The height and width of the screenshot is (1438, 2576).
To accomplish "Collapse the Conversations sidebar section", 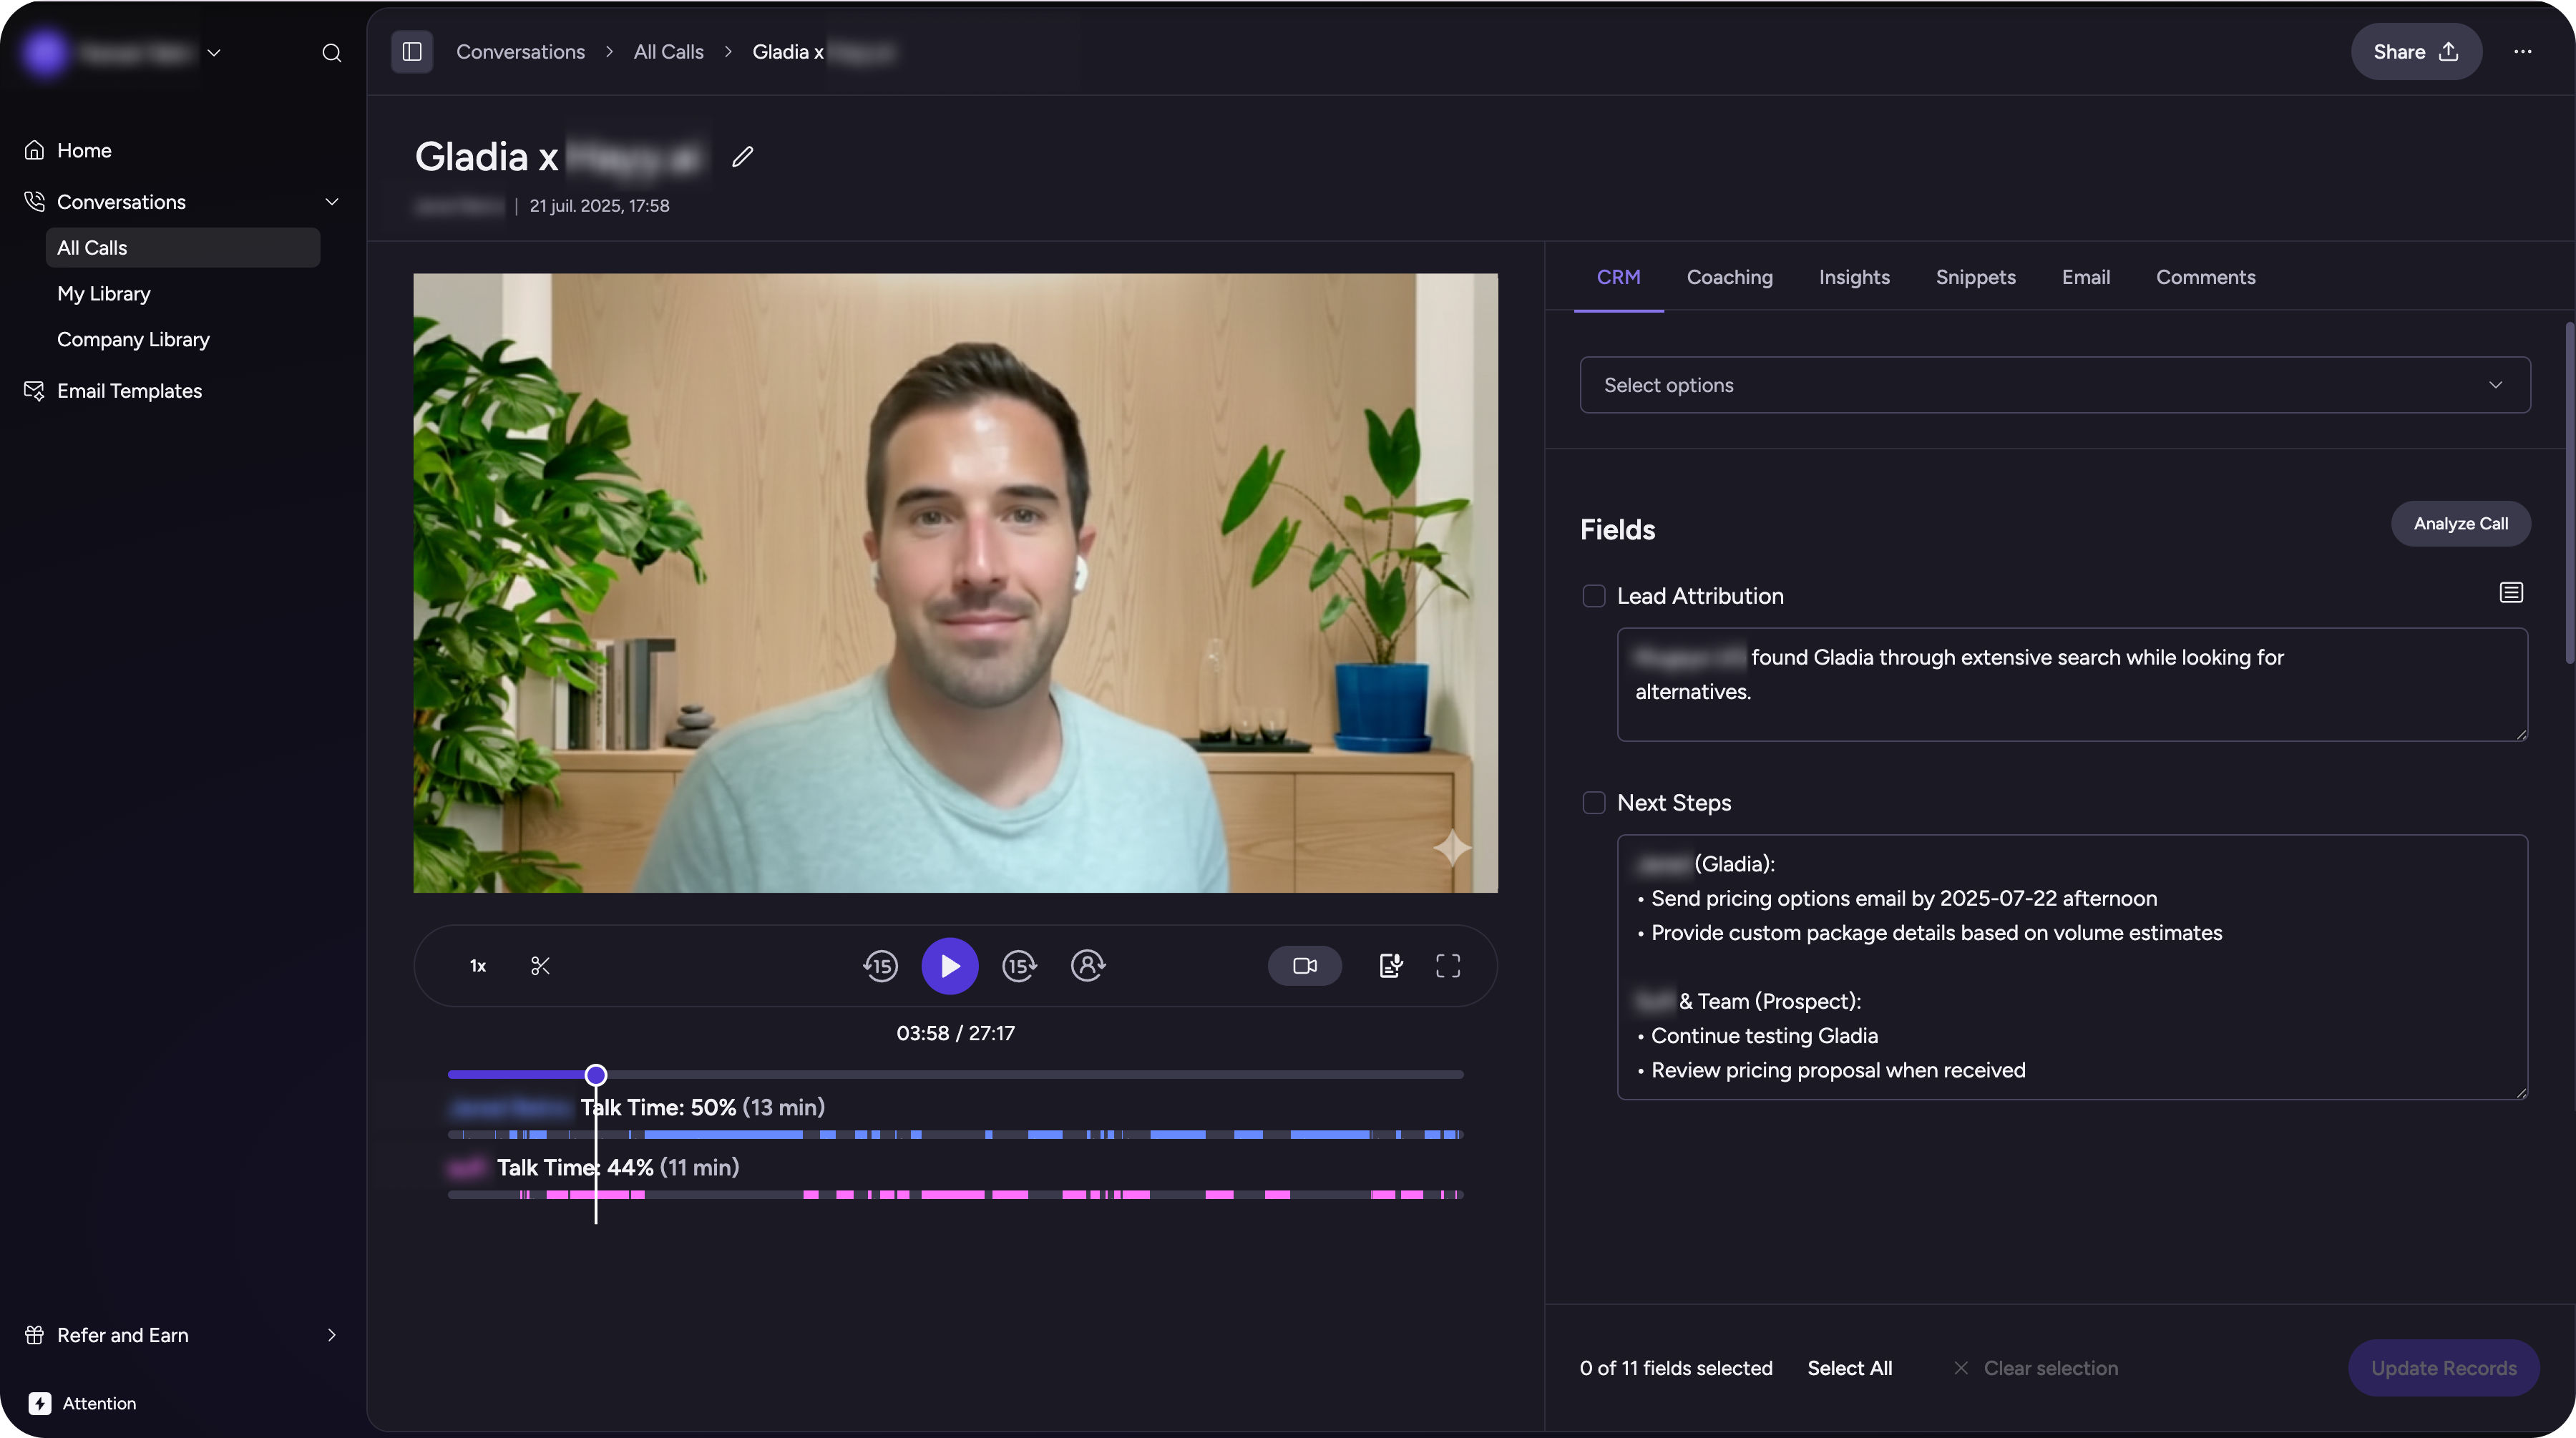I will [x=332, y=202].
